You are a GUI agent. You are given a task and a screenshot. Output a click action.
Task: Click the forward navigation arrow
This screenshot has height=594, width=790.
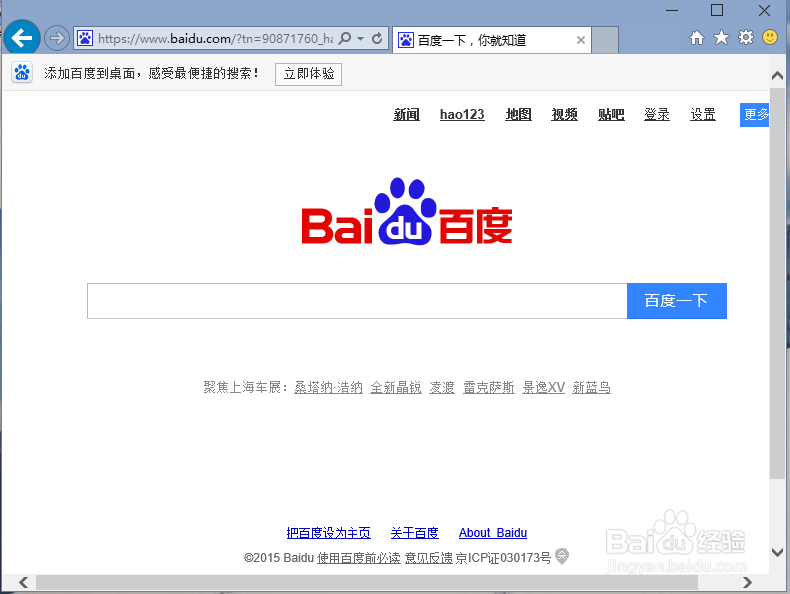coord(56,38)
